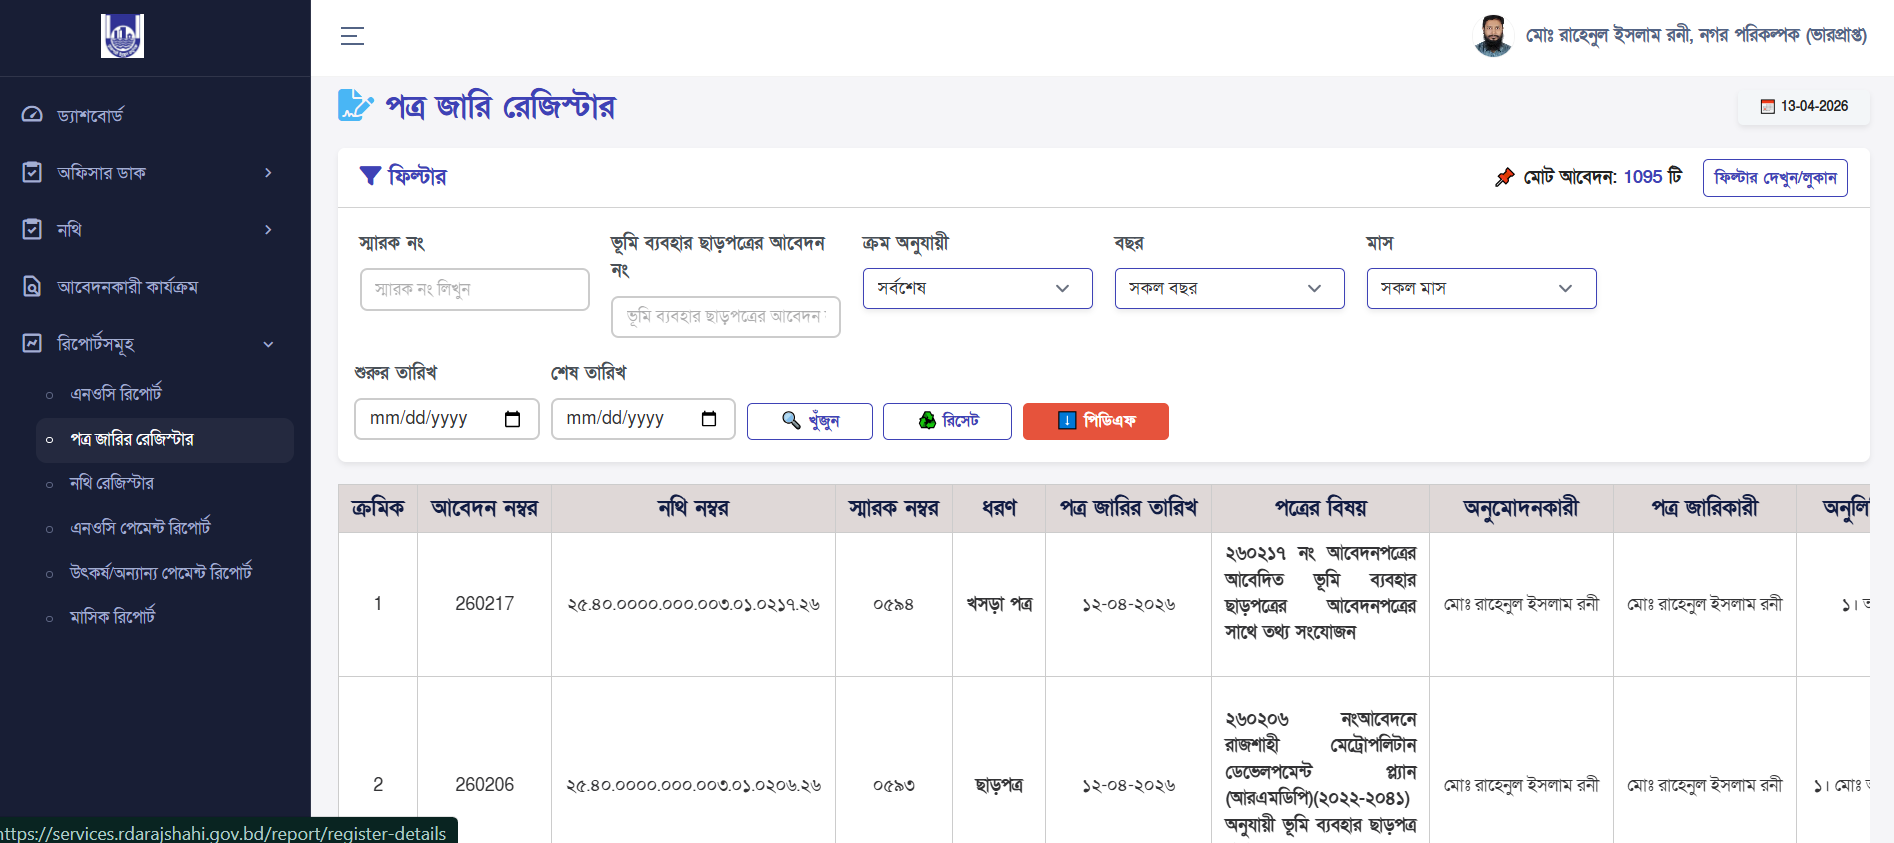Open the মাস month dropdown
Image resolution: width=1894 pixels, height=843 pixels.
[x=1481, y=288]
